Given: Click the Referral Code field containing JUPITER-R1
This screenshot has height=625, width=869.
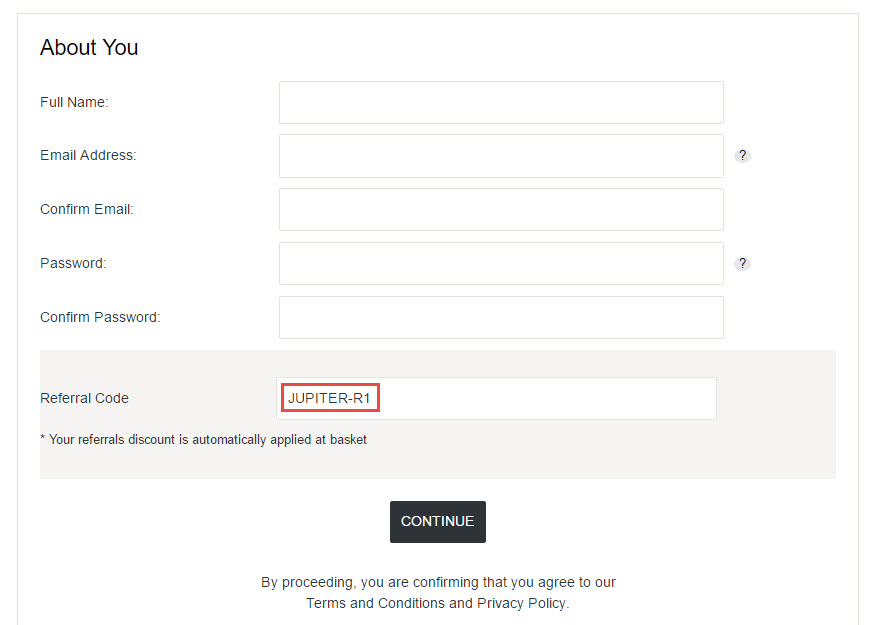Looking at the screenshot, I should [496, 398].
